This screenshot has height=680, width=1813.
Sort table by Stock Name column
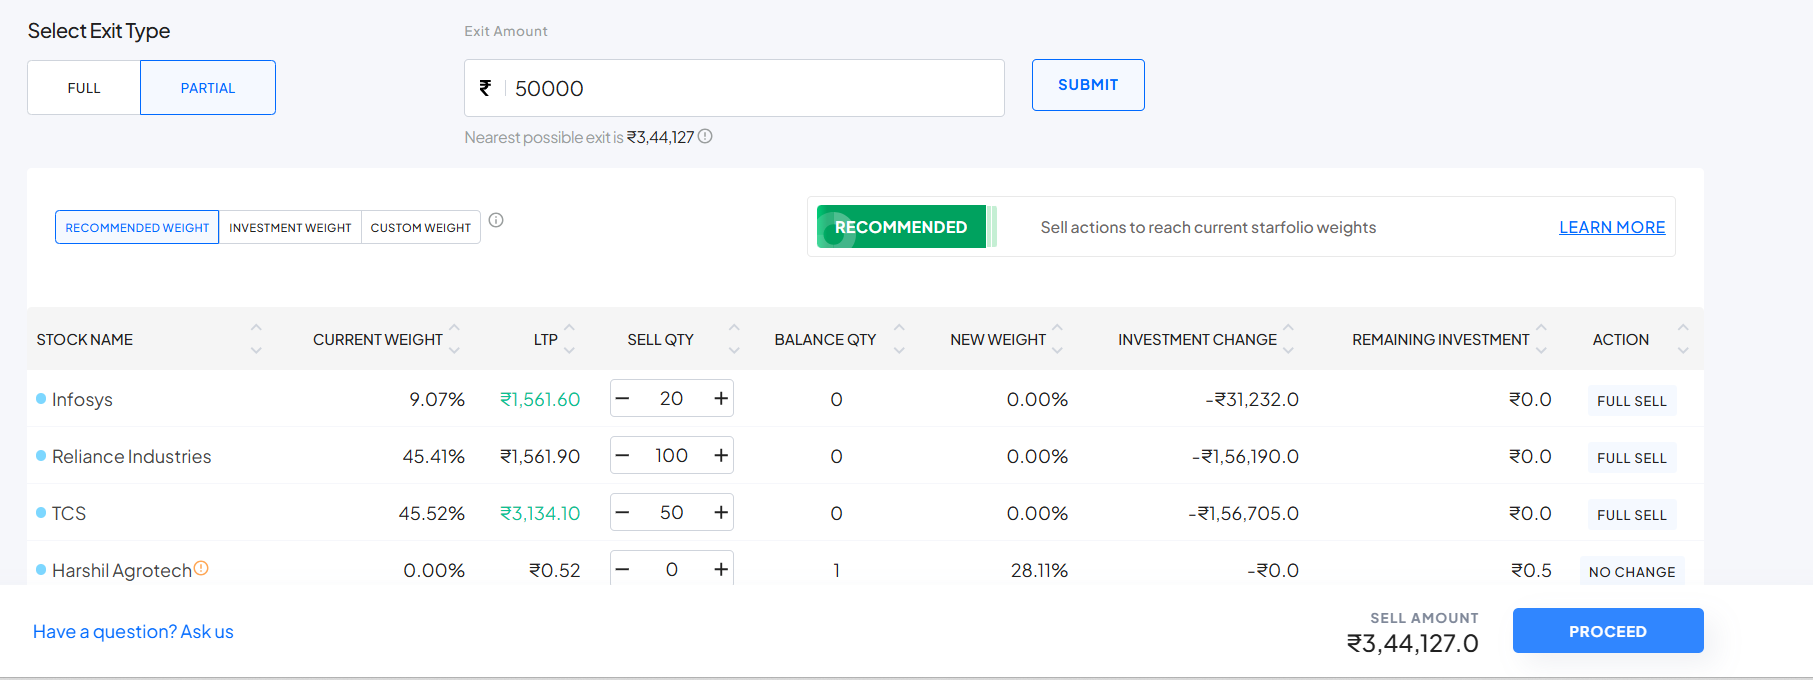tap(256, 339)
